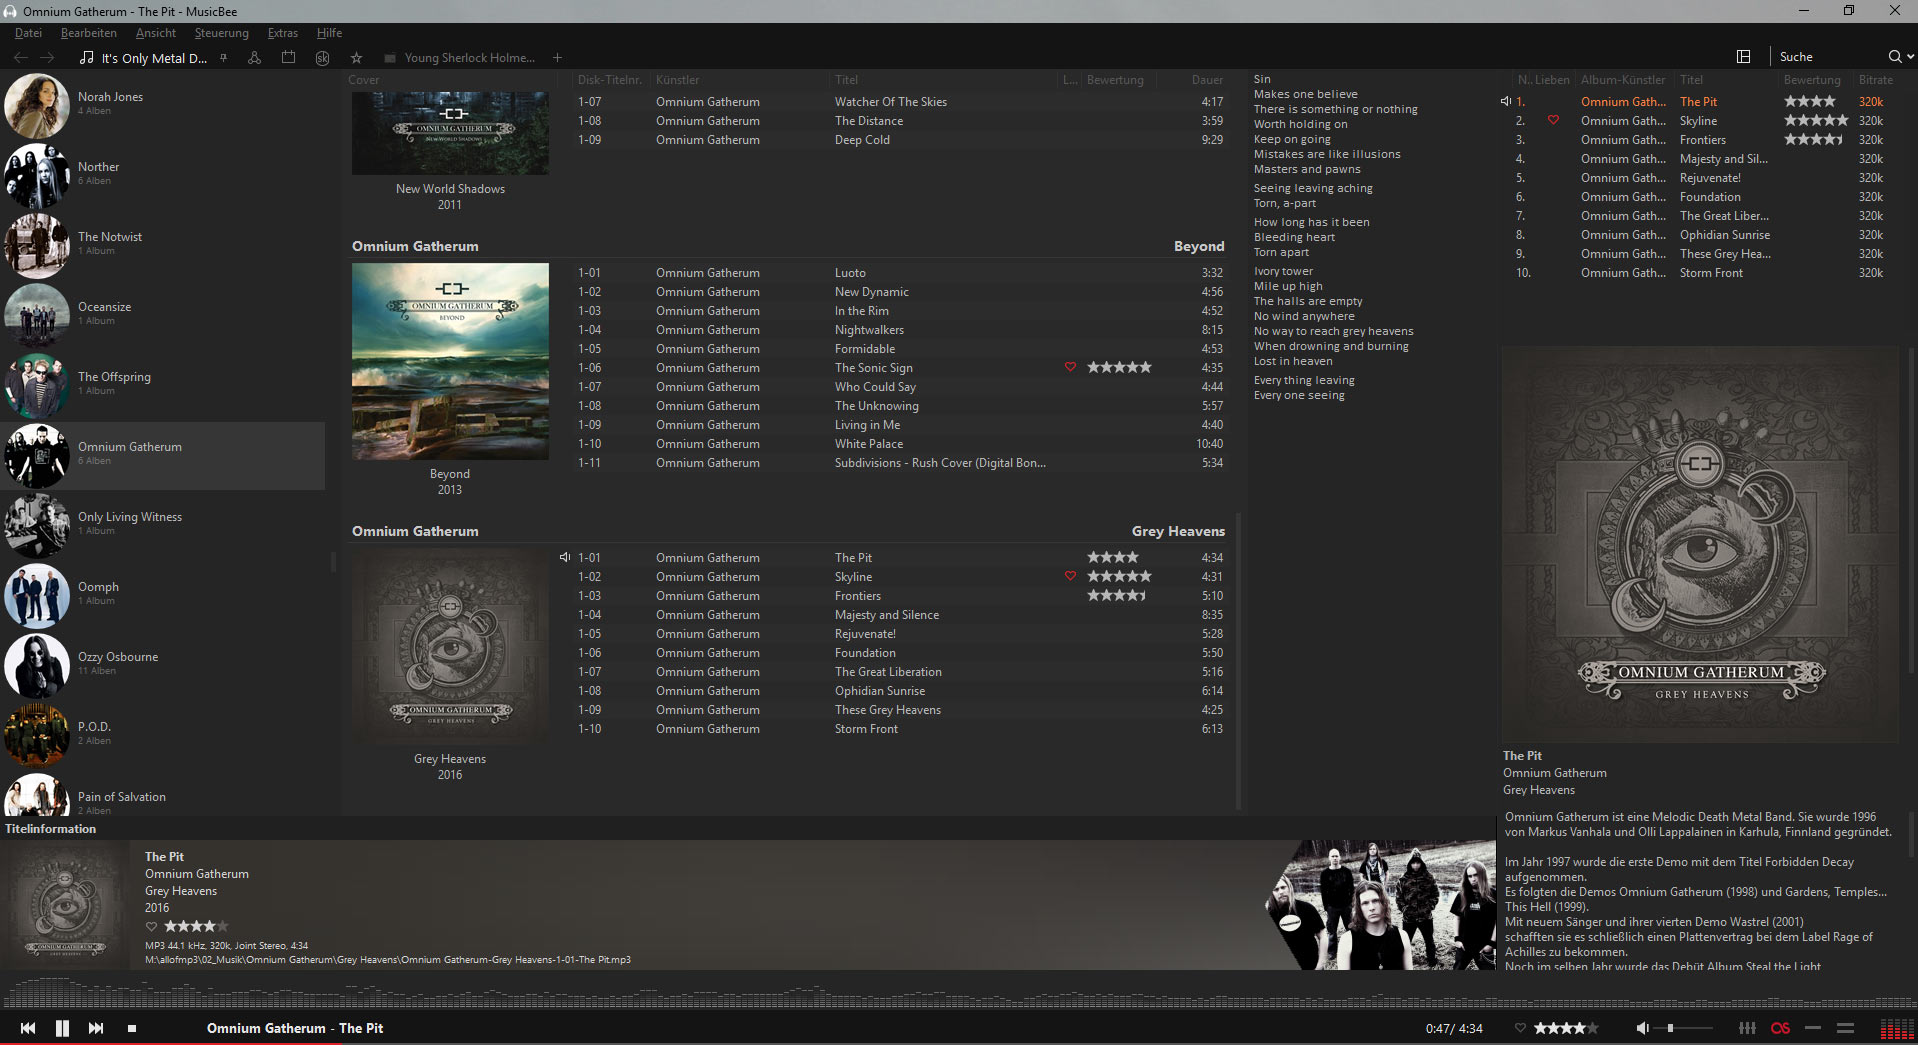1918x1045 pixels.
Task: Set rating stars in player bar
Action: pyautogui.click(x=1566, y=1028)
